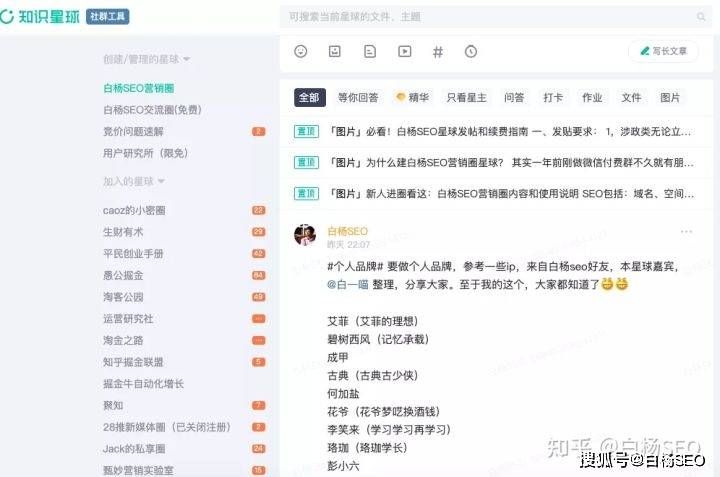This screenshot has height=477, width=720.
Task: Open 生财有术 planet
Action: point(123,232)
